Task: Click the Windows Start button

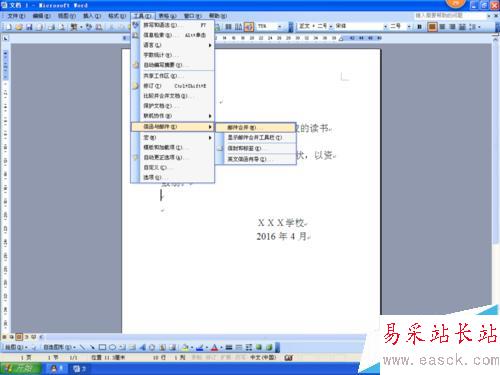Action: (x=20, y=368)
